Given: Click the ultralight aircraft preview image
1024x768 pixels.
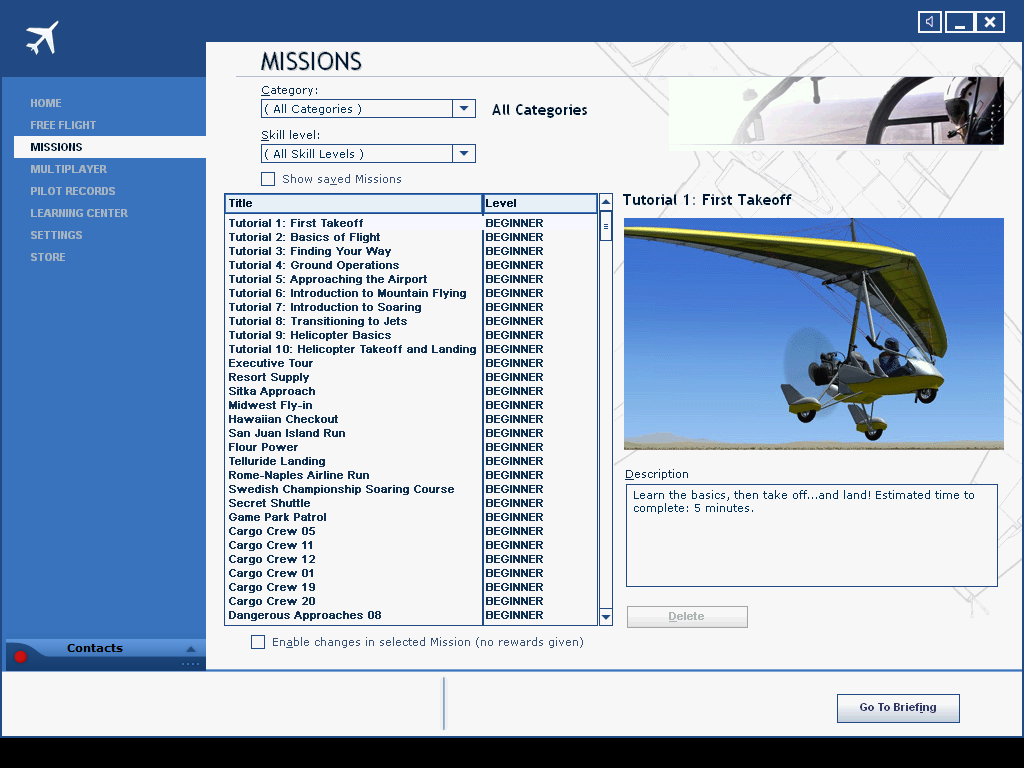Looking at the screenshot, I should click(x=813, y=334).
